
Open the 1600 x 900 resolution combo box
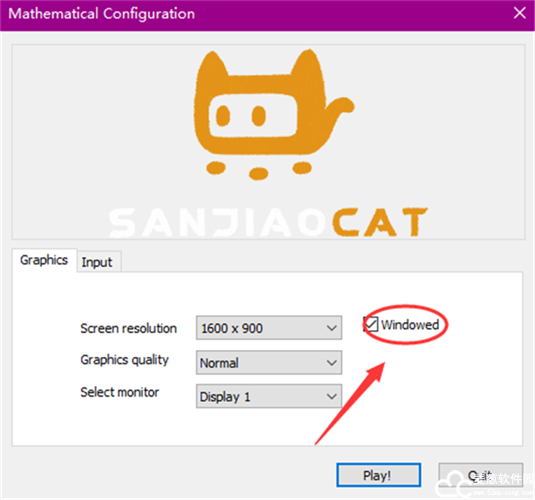tap(269, 328)
